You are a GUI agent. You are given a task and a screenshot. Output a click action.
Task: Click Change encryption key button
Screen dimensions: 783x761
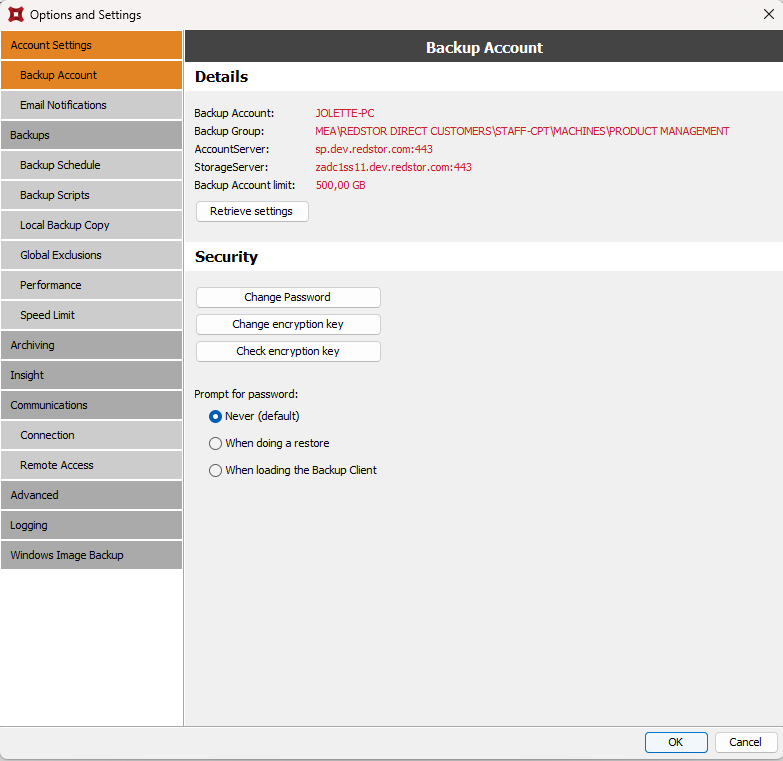[288, 324]
